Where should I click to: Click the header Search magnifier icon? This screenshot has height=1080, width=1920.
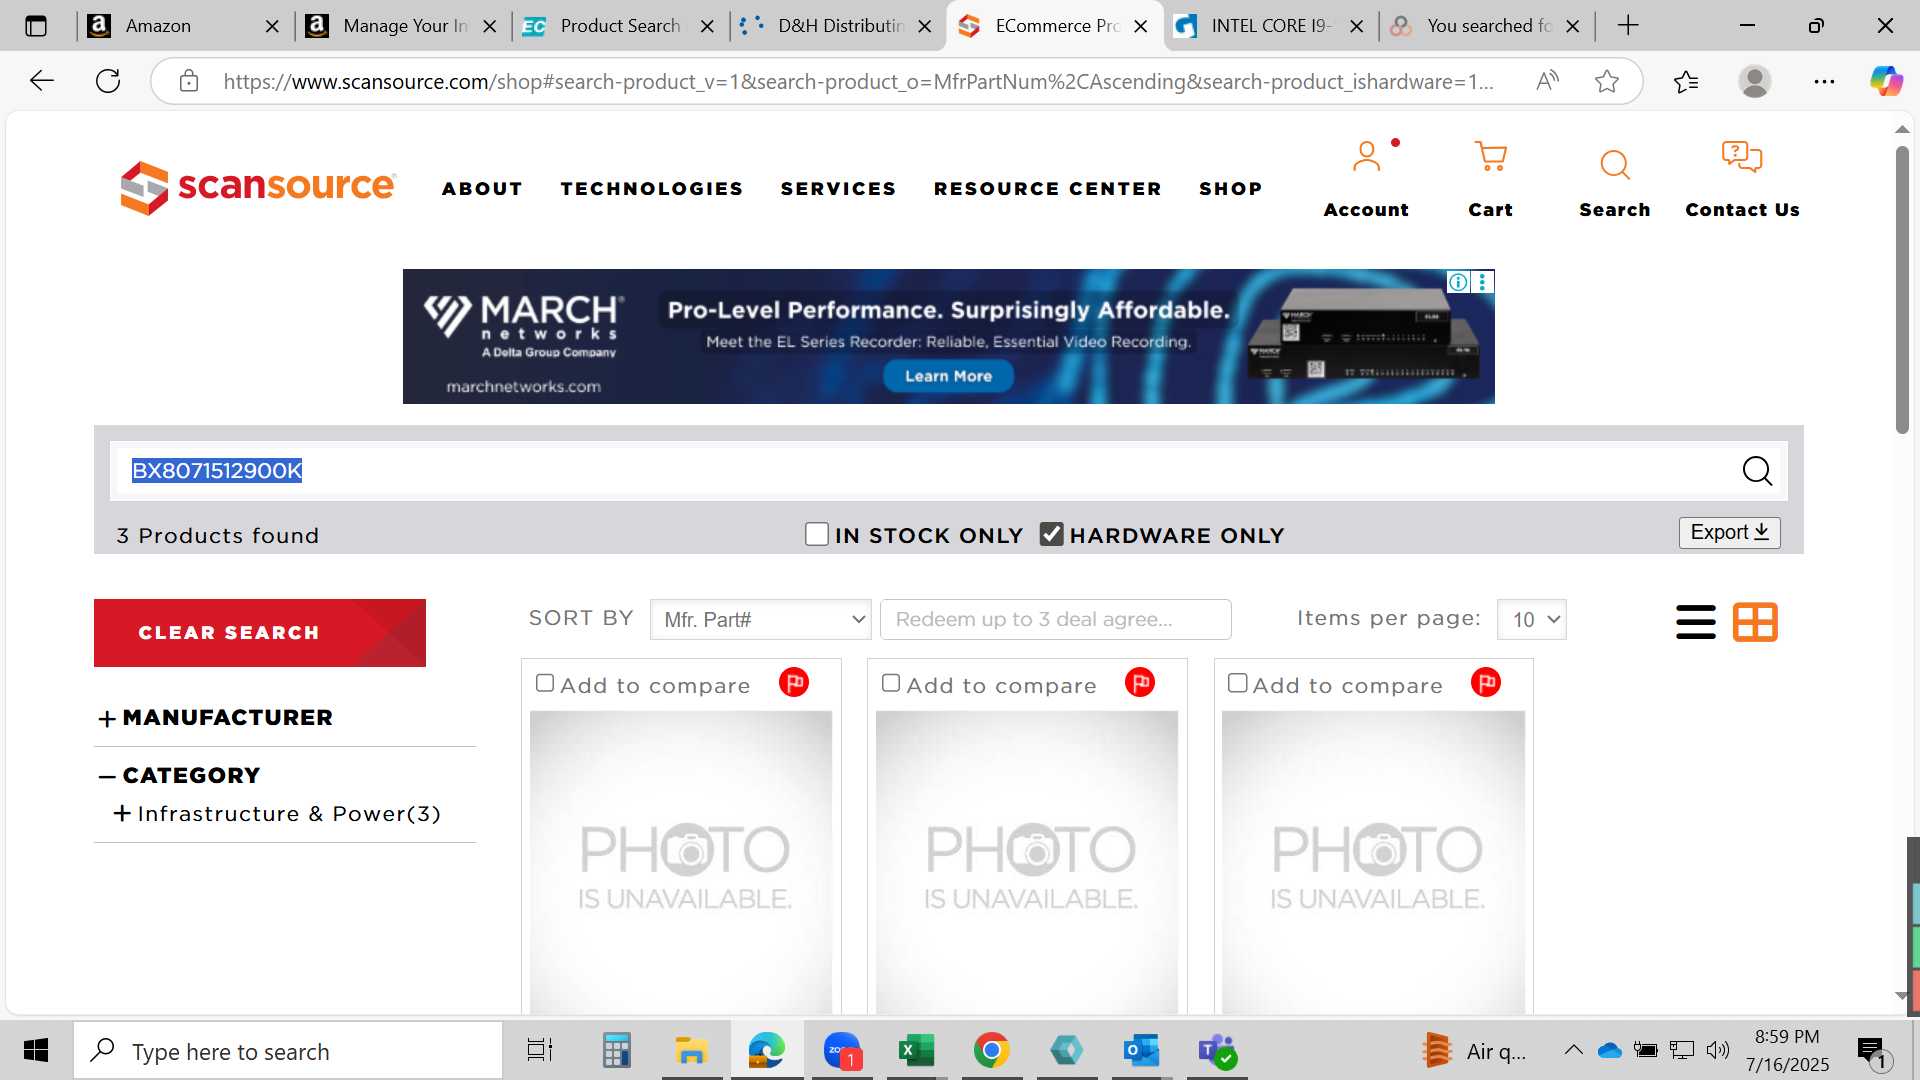click(1614, 165)
